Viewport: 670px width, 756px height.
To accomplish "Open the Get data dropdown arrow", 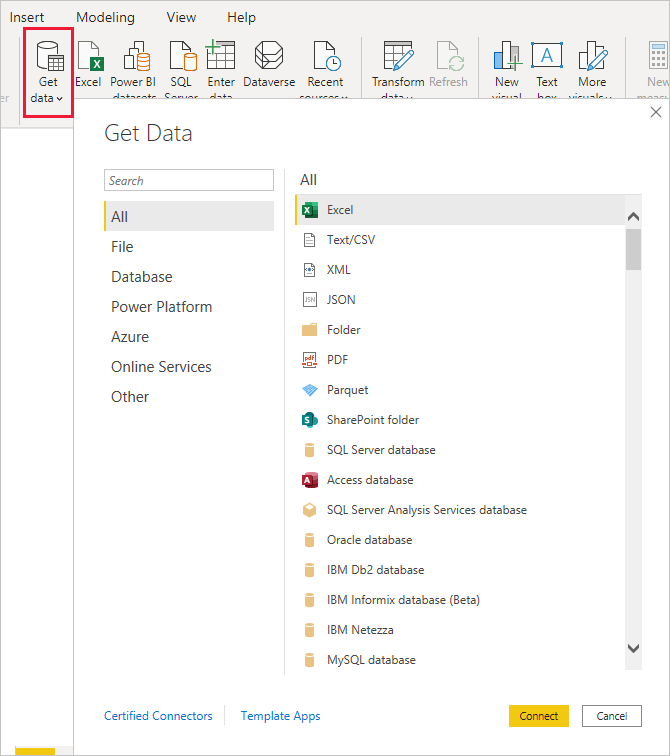I will point(60,98).
